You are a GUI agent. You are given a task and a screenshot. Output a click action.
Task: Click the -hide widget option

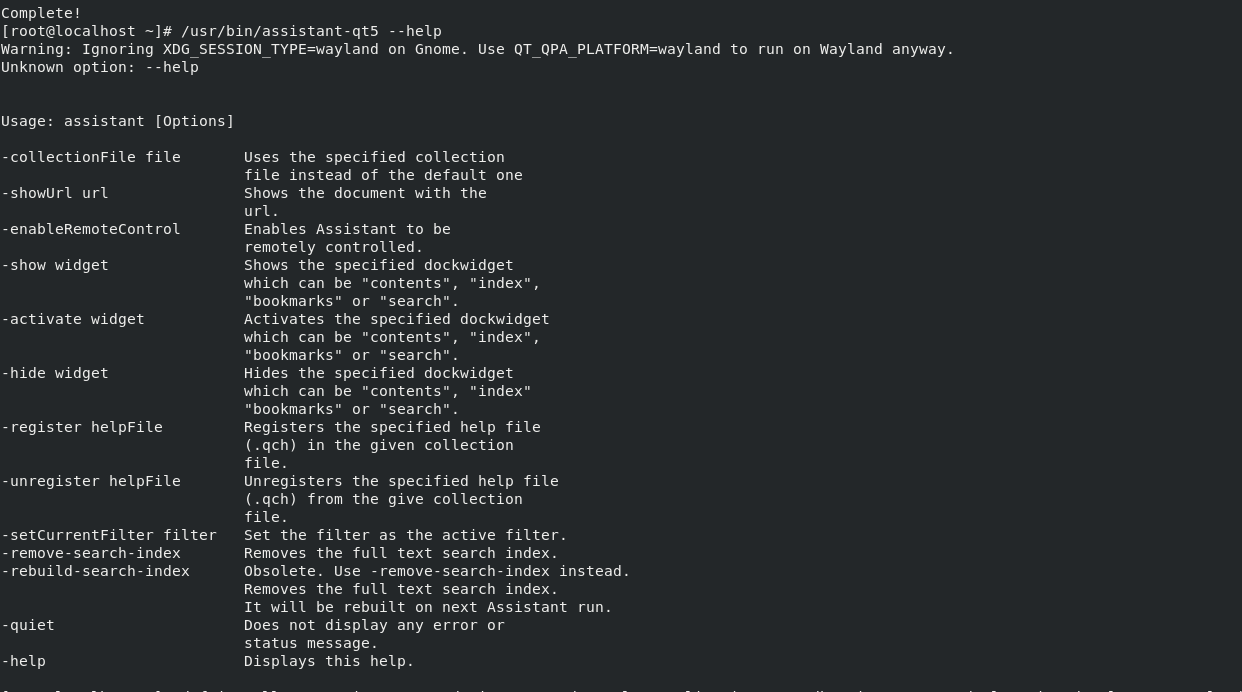[x=55, y=373]
